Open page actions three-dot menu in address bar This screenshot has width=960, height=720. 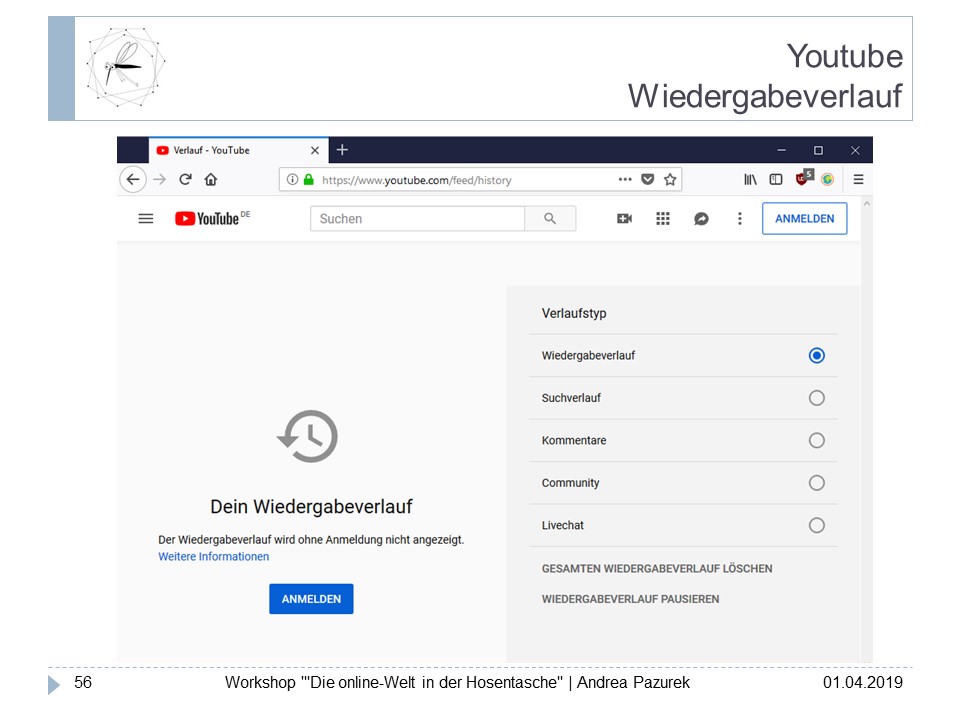click(624, 179)
